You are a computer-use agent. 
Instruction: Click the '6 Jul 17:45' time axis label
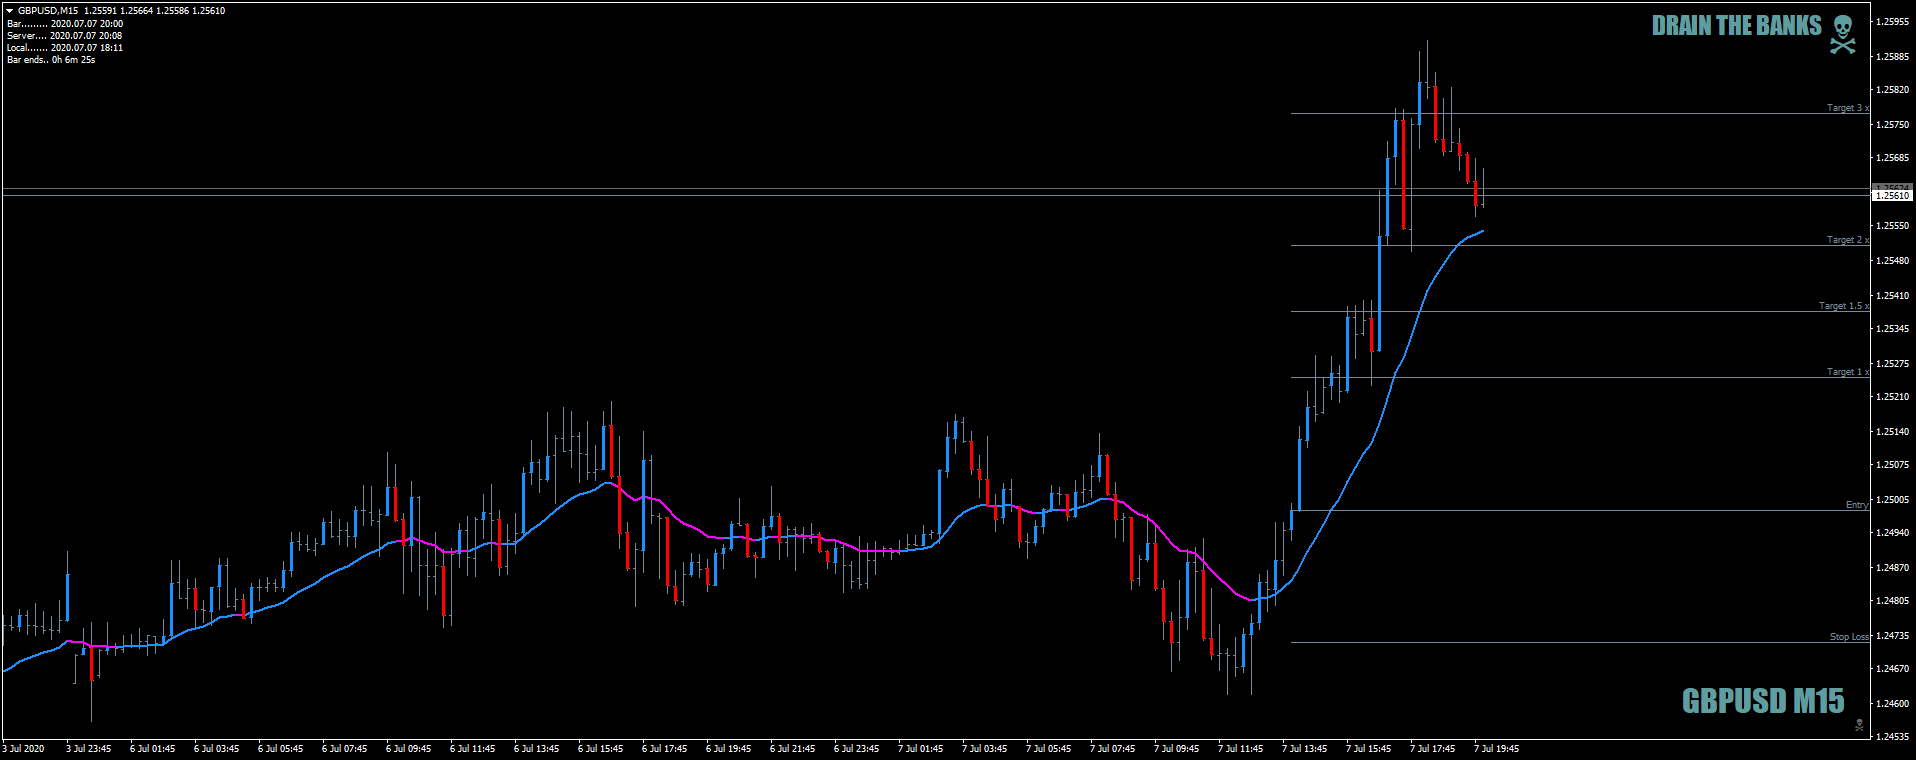click(x=665, y=749)
